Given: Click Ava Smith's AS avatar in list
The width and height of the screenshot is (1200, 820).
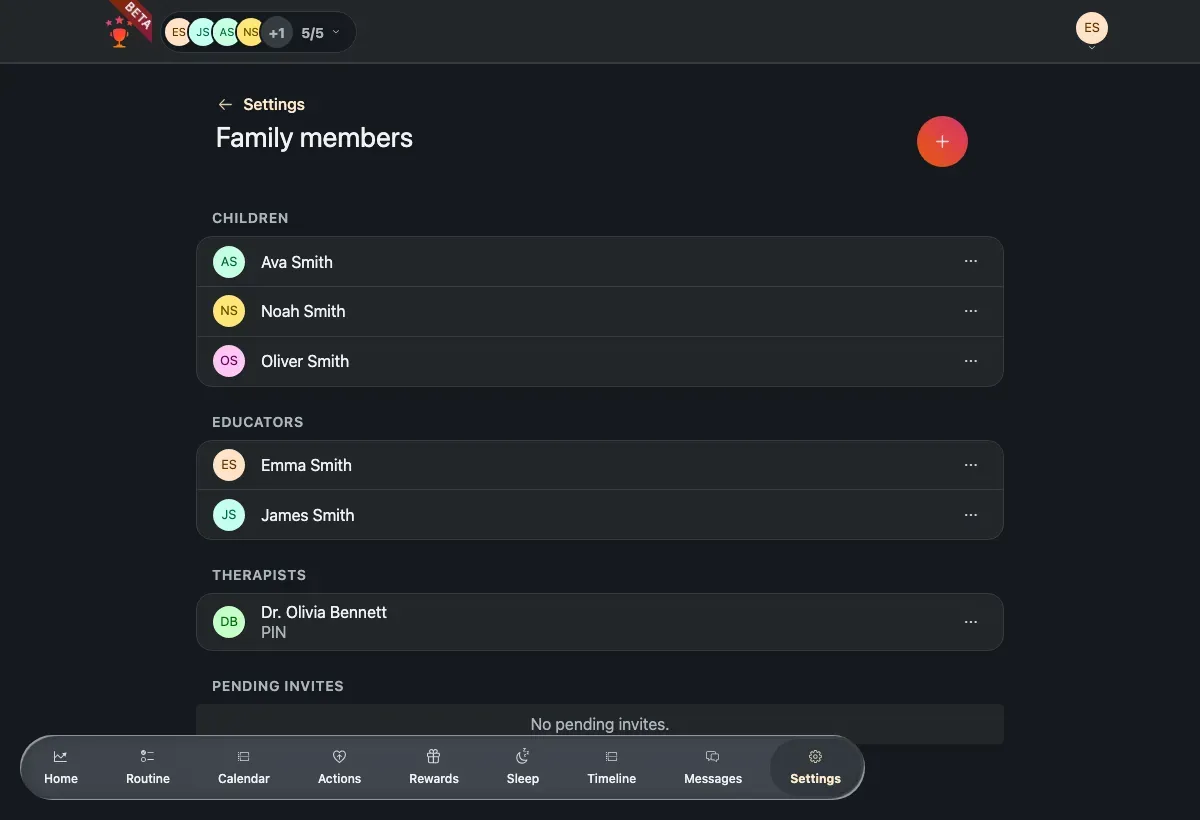Looking at the screenshot, I should tap(229, 262).
